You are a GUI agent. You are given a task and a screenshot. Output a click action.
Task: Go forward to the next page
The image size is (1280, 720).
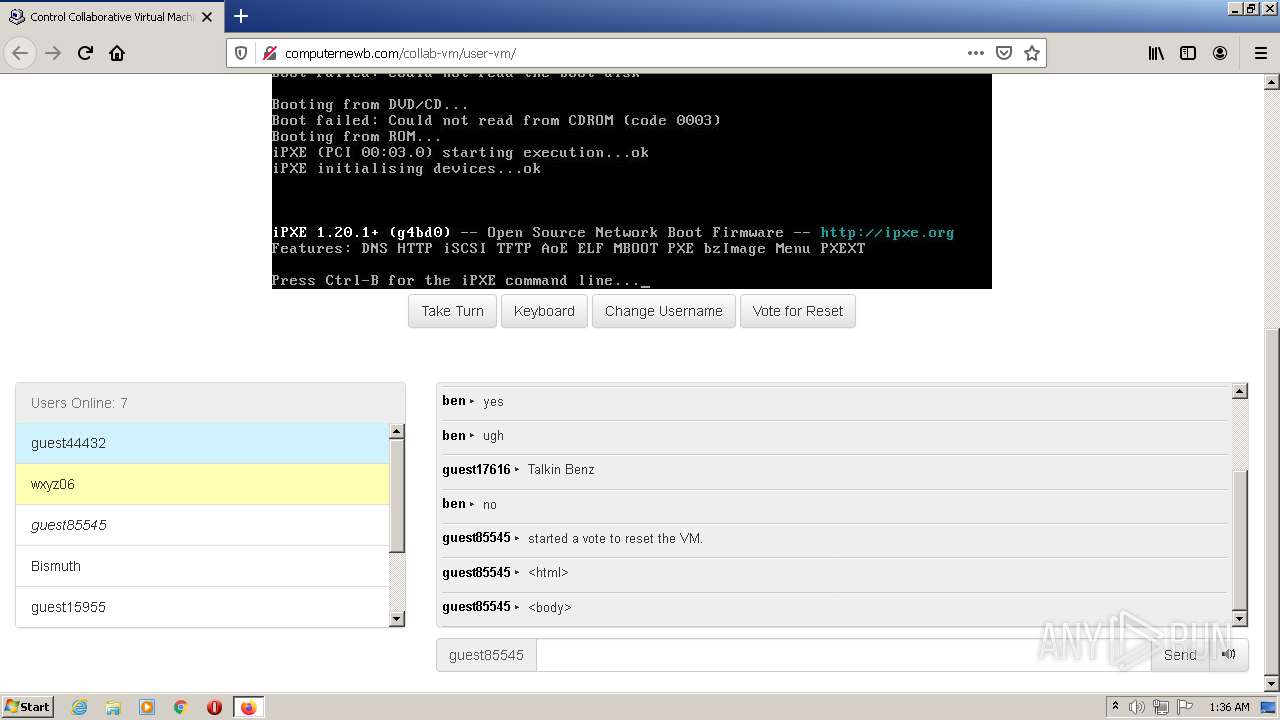tap(53, 53)
